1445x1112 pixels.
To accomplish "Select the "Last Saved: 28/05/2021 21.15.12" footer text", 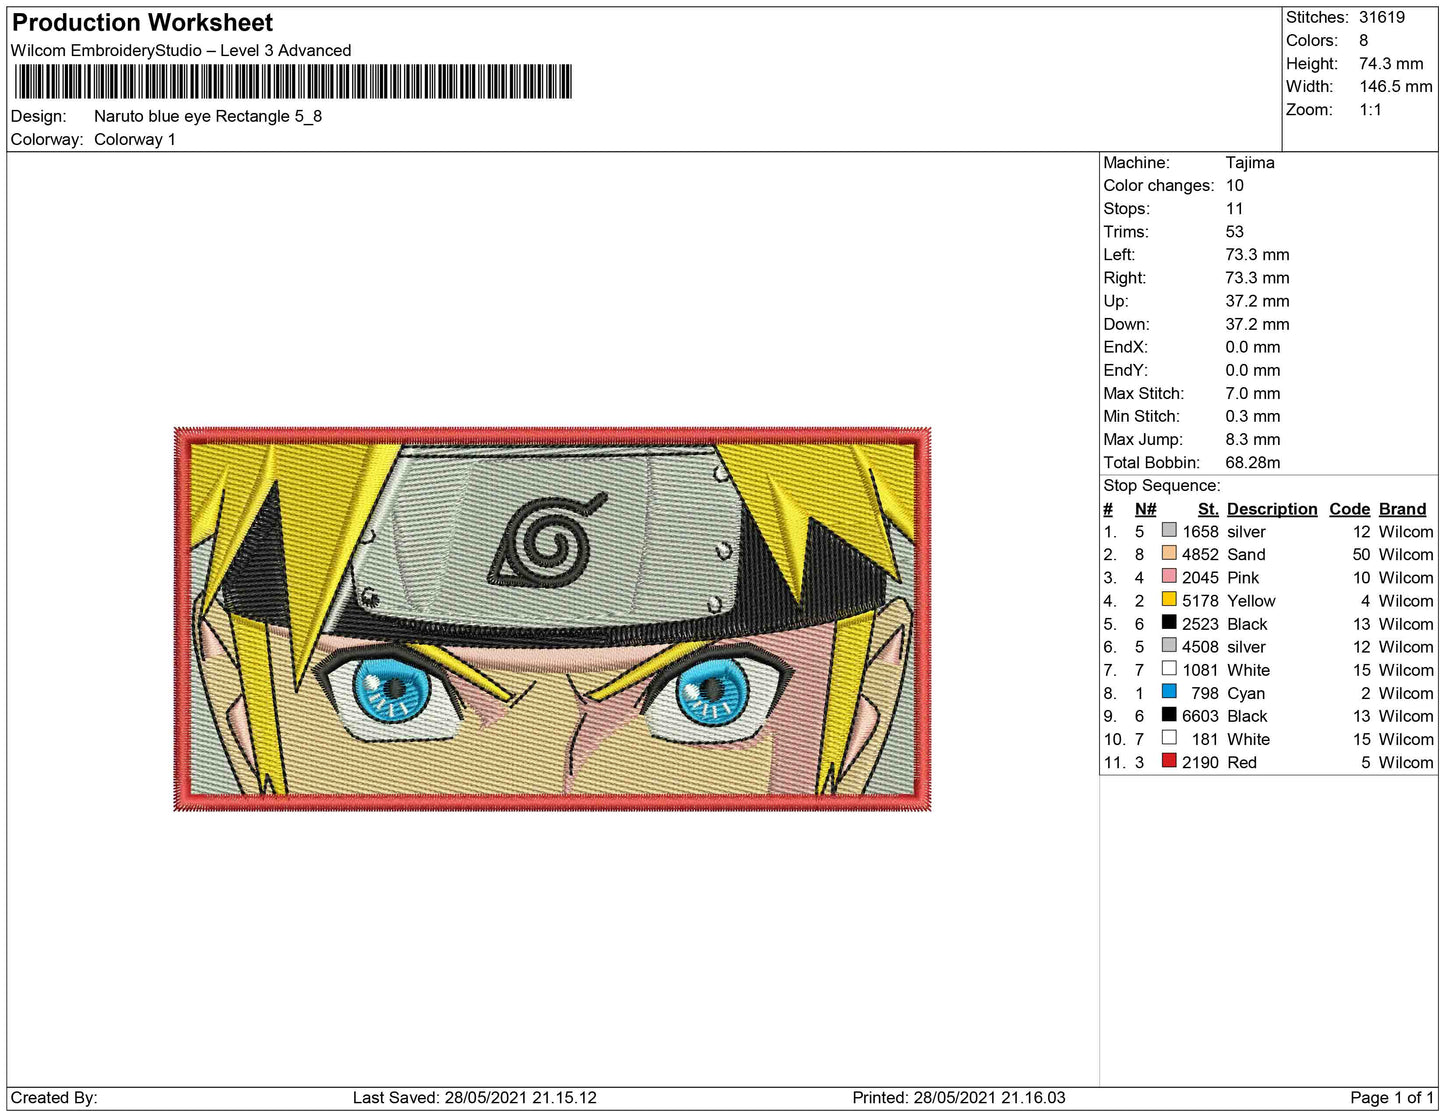I will point(475,1097).
